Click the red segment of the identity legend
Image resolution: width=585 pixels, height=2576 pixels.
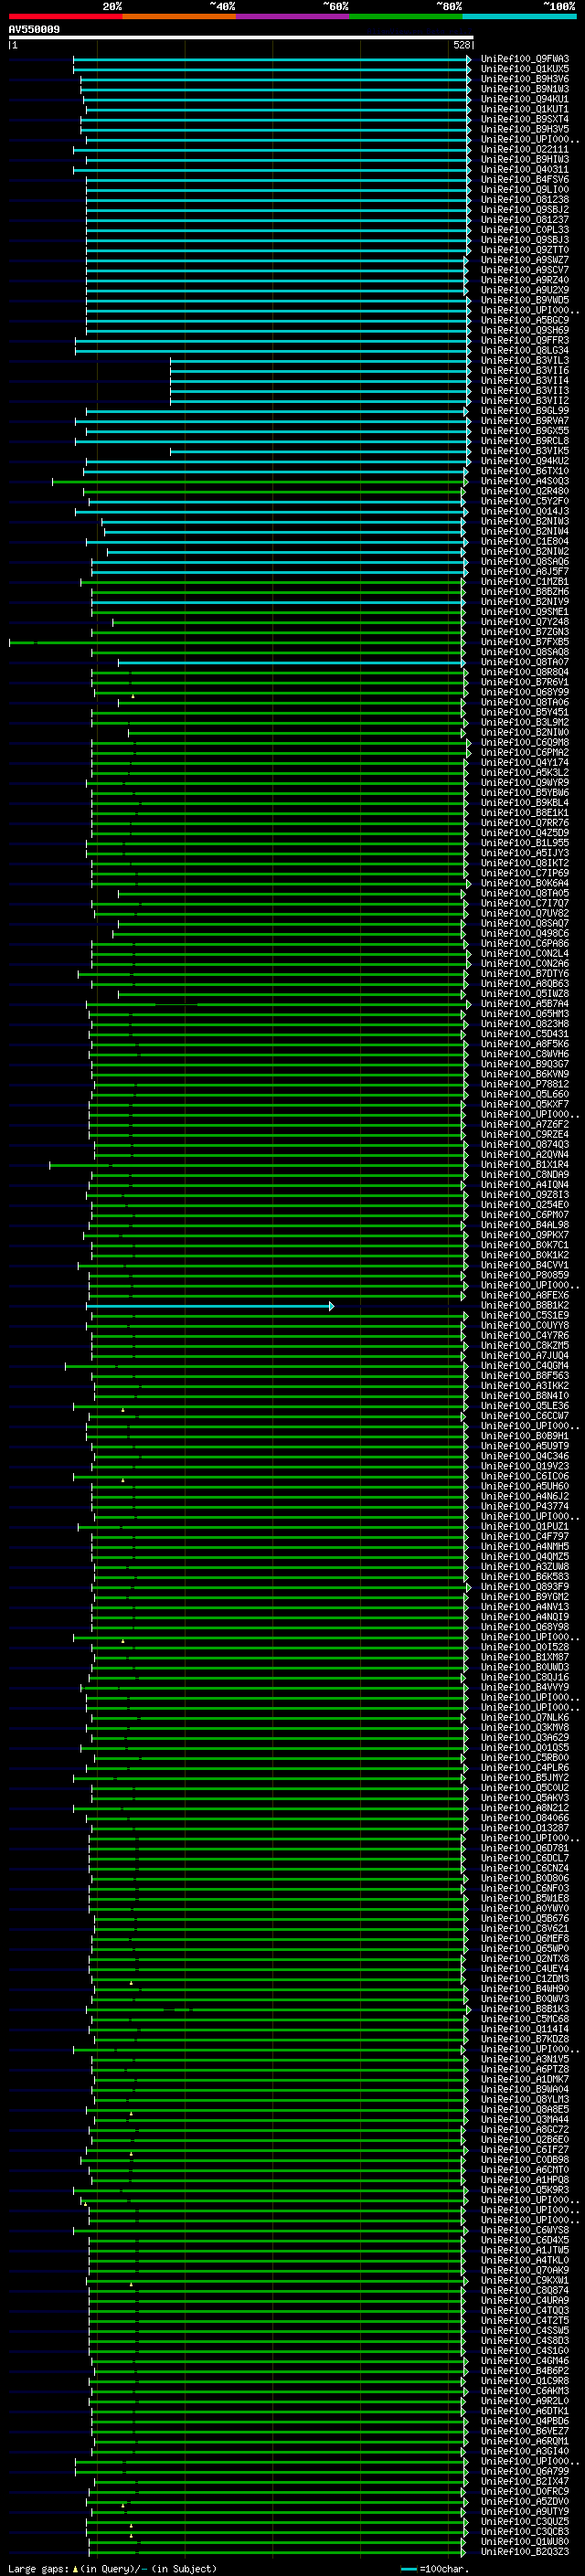click(65, 16)
